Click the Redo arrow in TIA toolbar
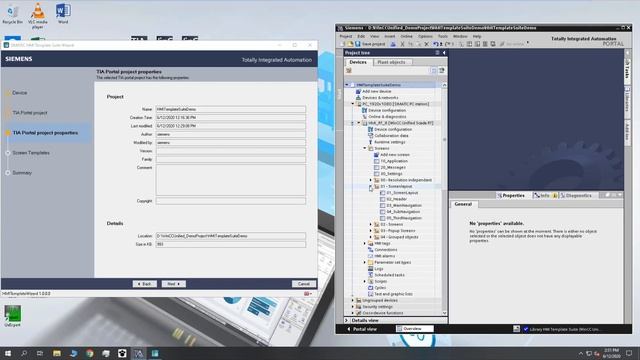The height and width of the screenshot is (360, 640). pyautogui.click(x=447, y=44)
